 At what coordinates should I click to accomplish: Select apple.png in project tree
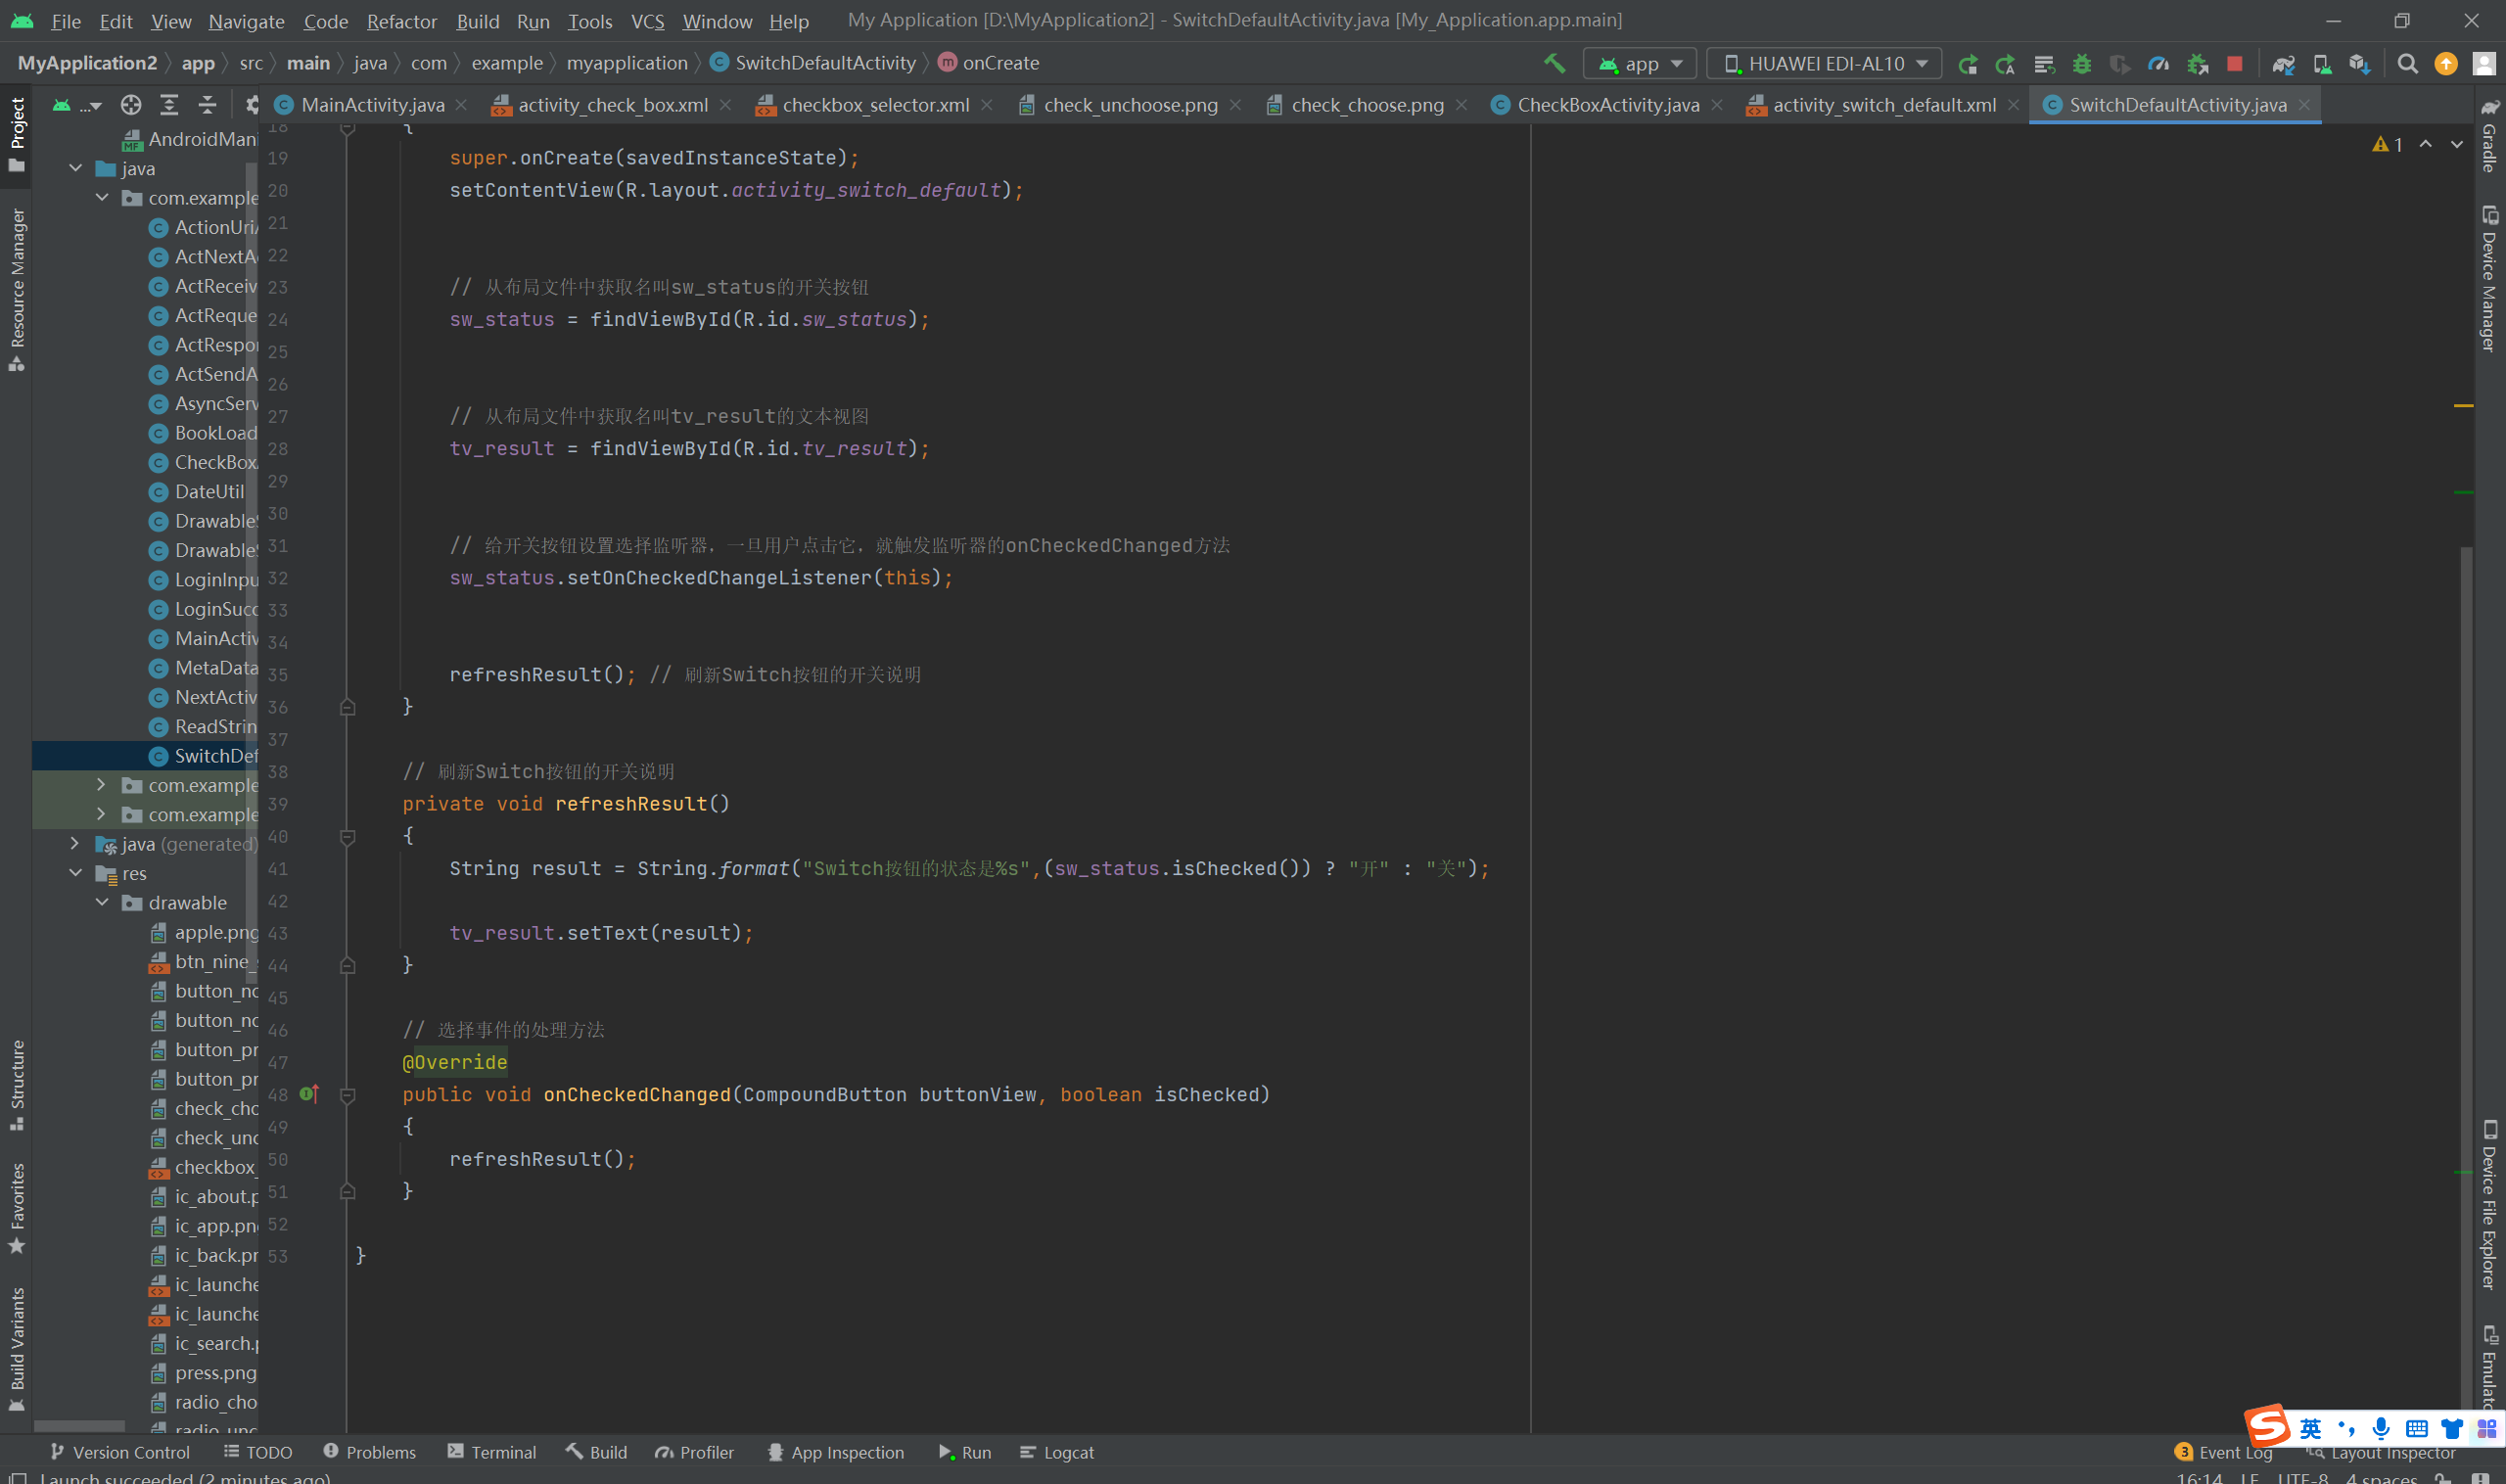click(x=215, y=932)
